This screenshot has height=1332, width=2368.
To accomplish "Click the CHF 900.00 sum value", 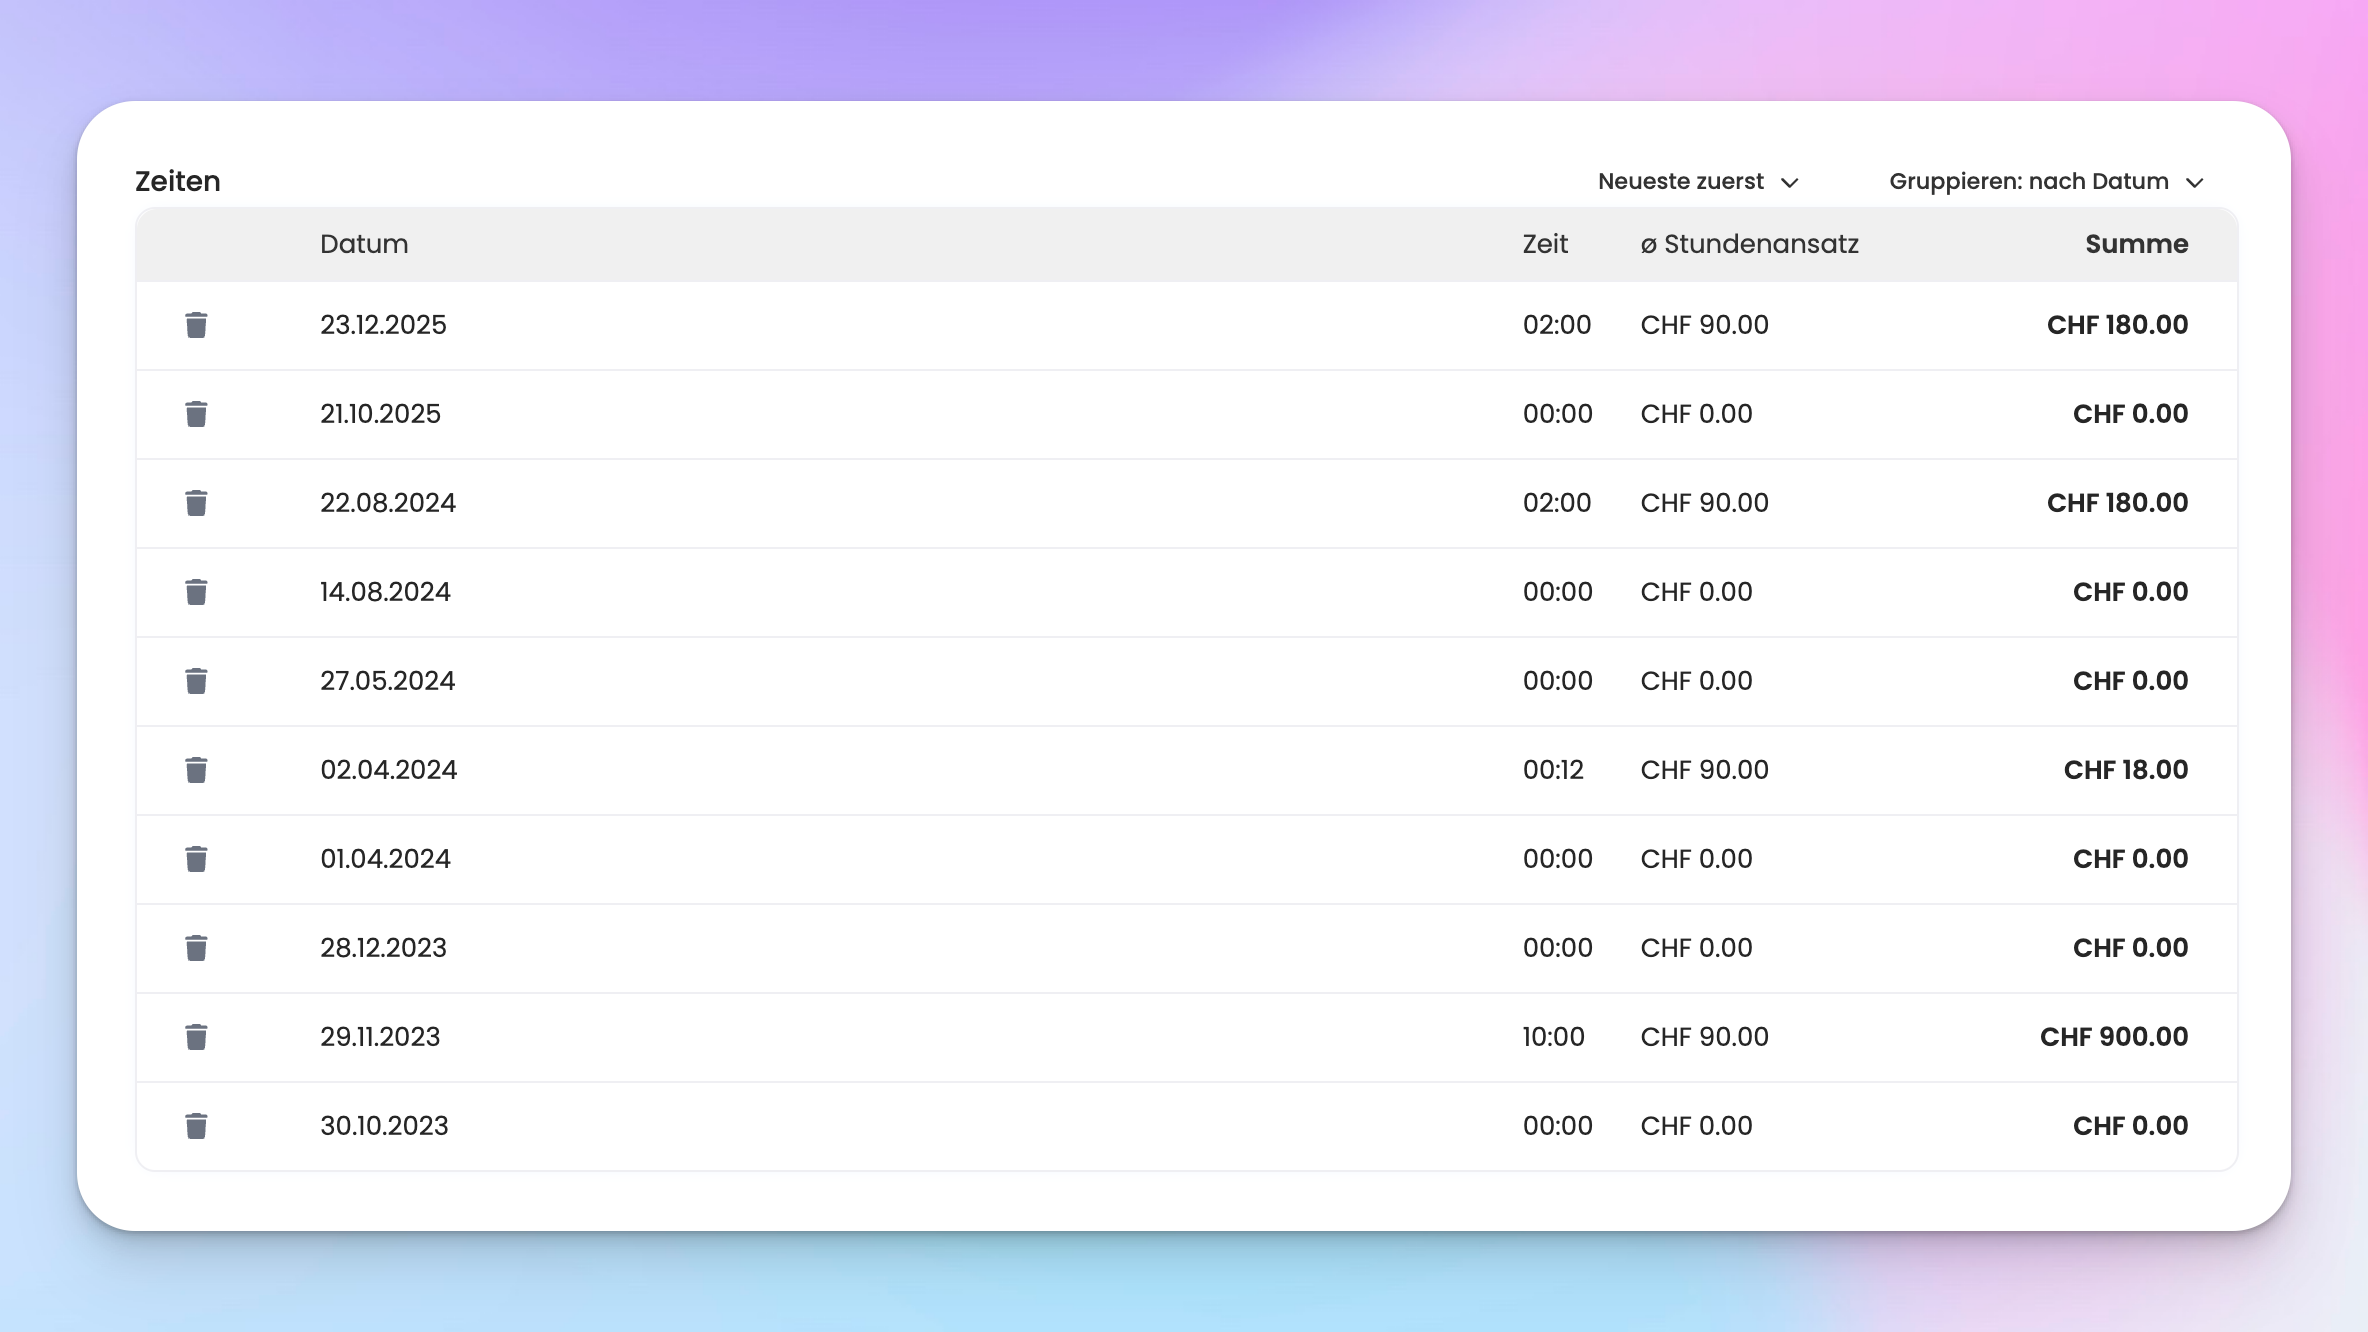I will [x=2113, y=1037].
